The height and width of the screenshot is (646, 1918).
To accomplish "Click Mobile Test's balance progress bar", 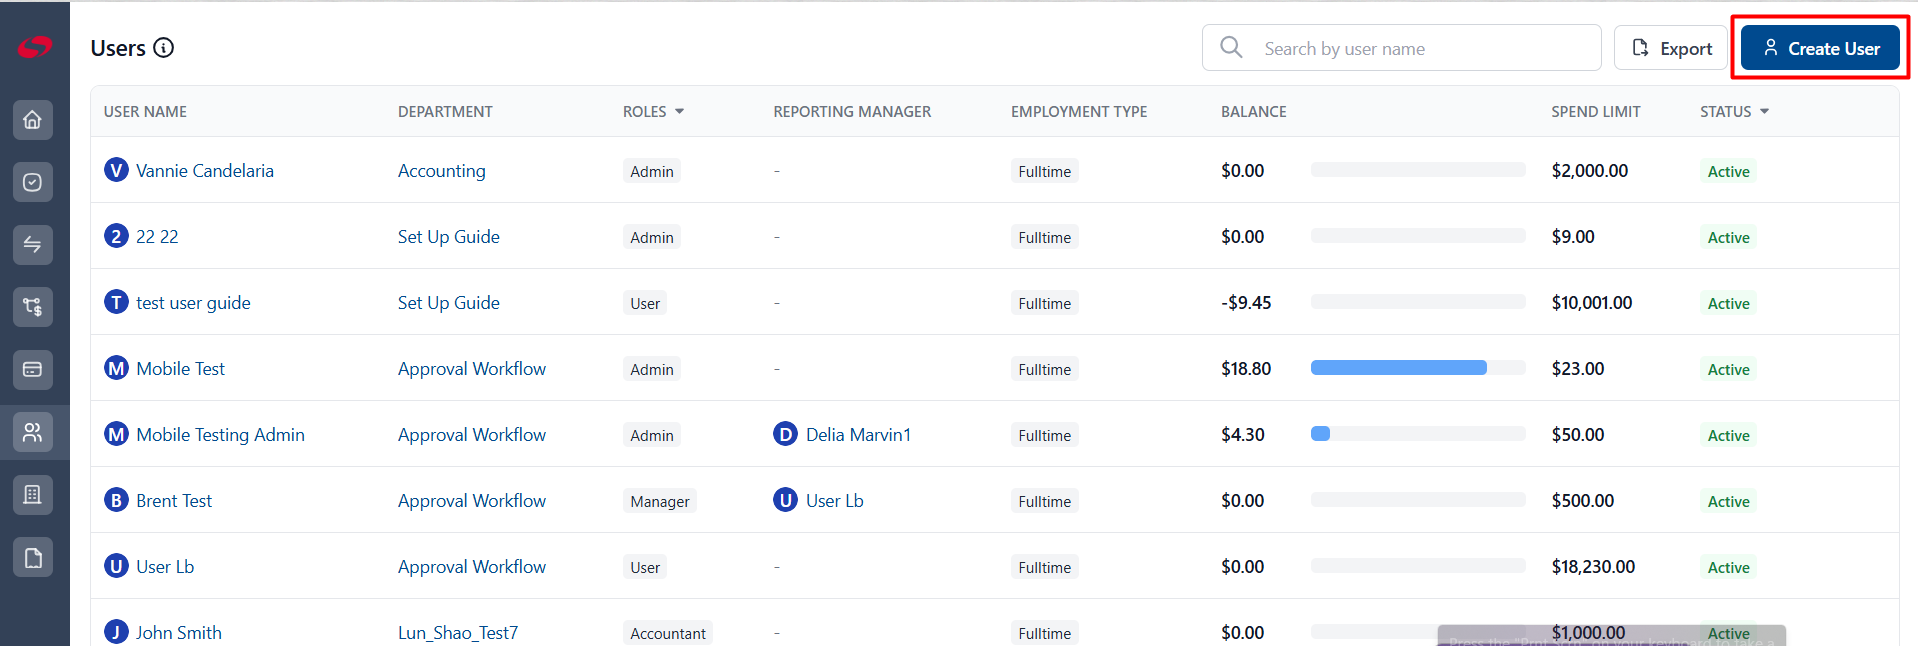I will pyautogui.click(x=1418, y=368).
